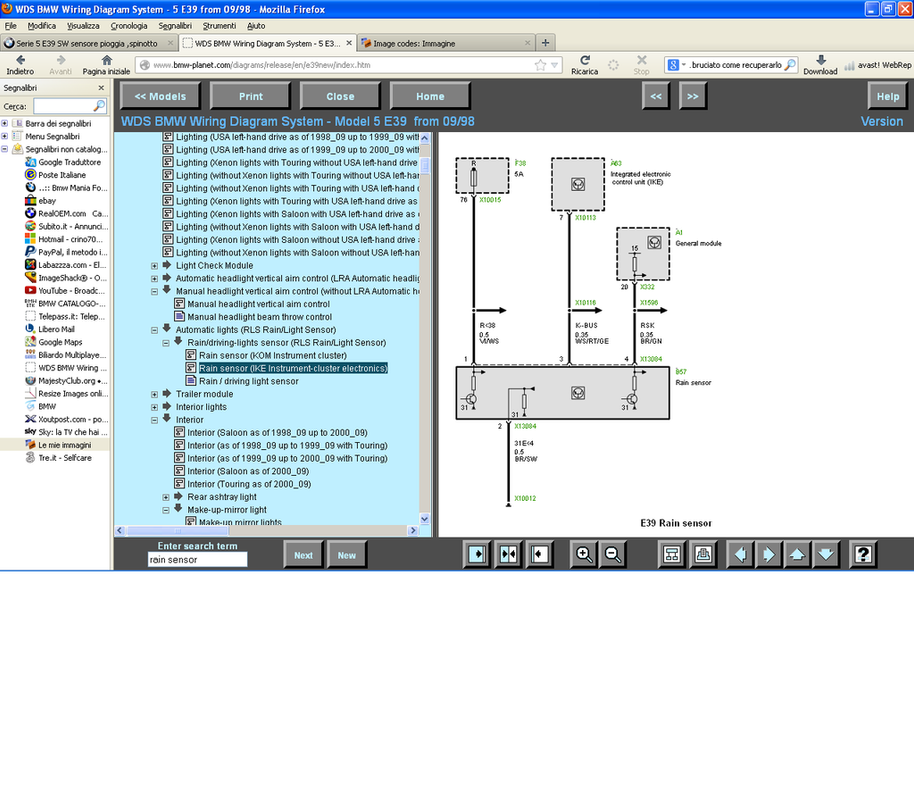Screen dimensions: 914x800
Task: Open the Cronologia menu
Action: [x=129, y=26]
